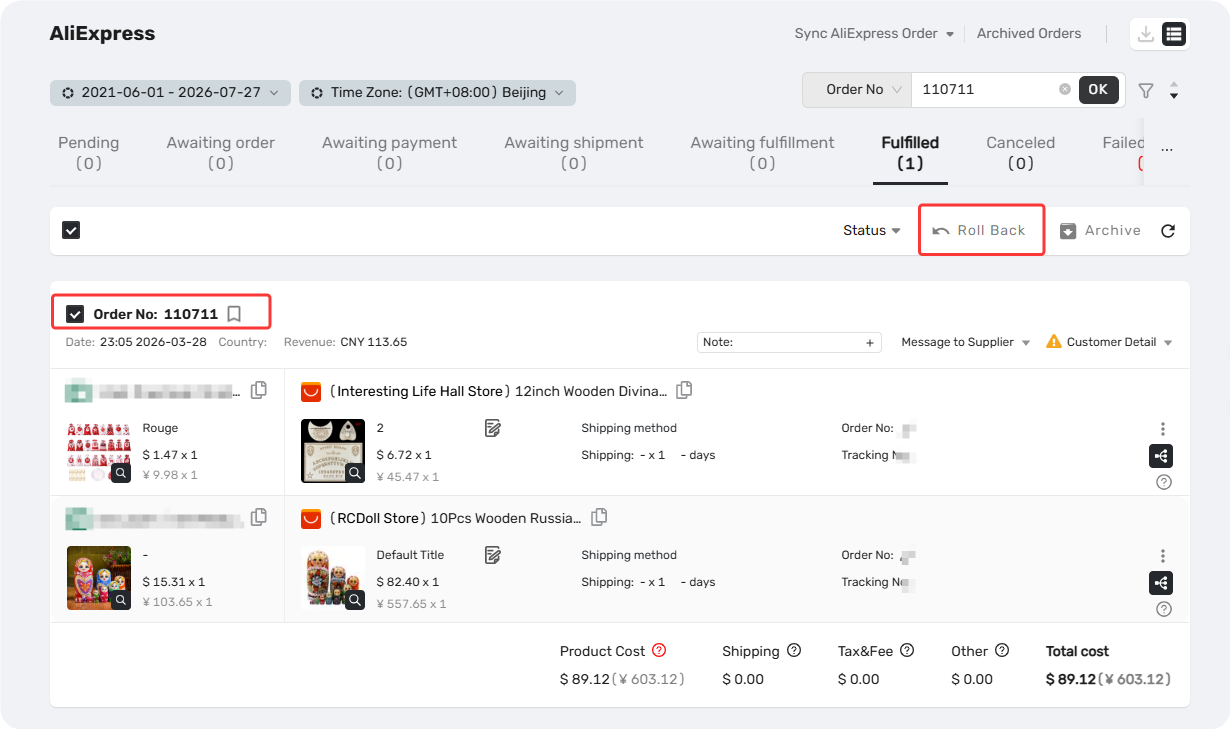
Task: Click the Revenue value CNY 113.65
Action: pos(374,342)
